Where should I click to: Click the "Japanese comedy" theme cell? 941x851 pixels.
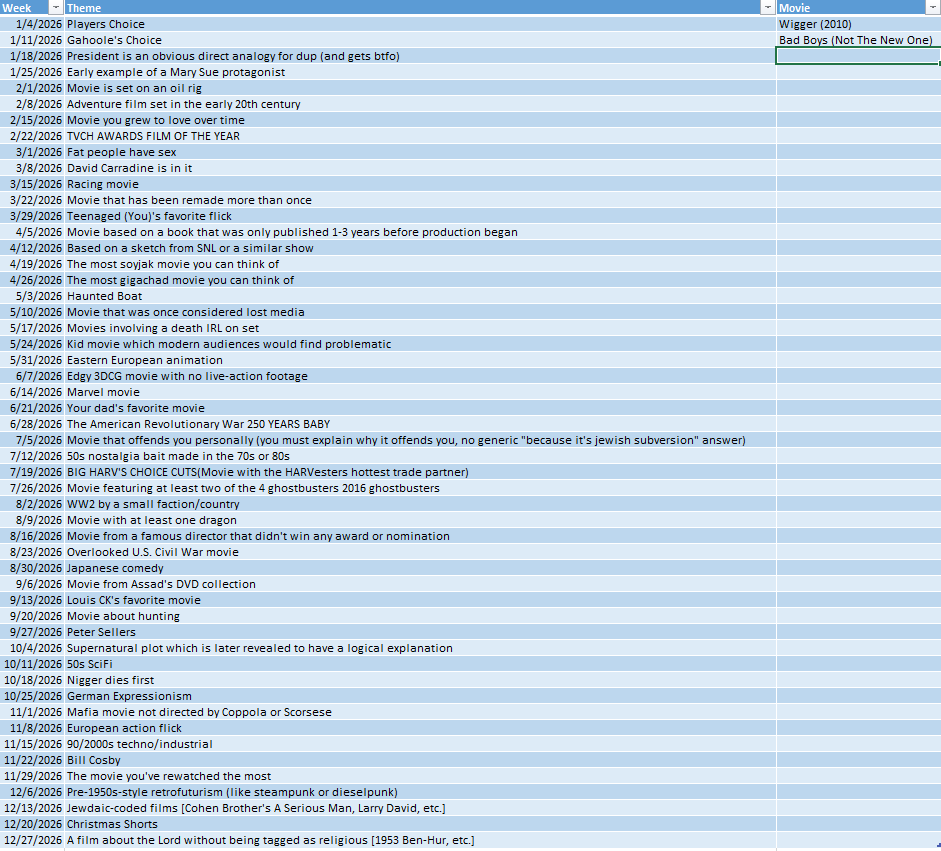(x=115, y=568)
